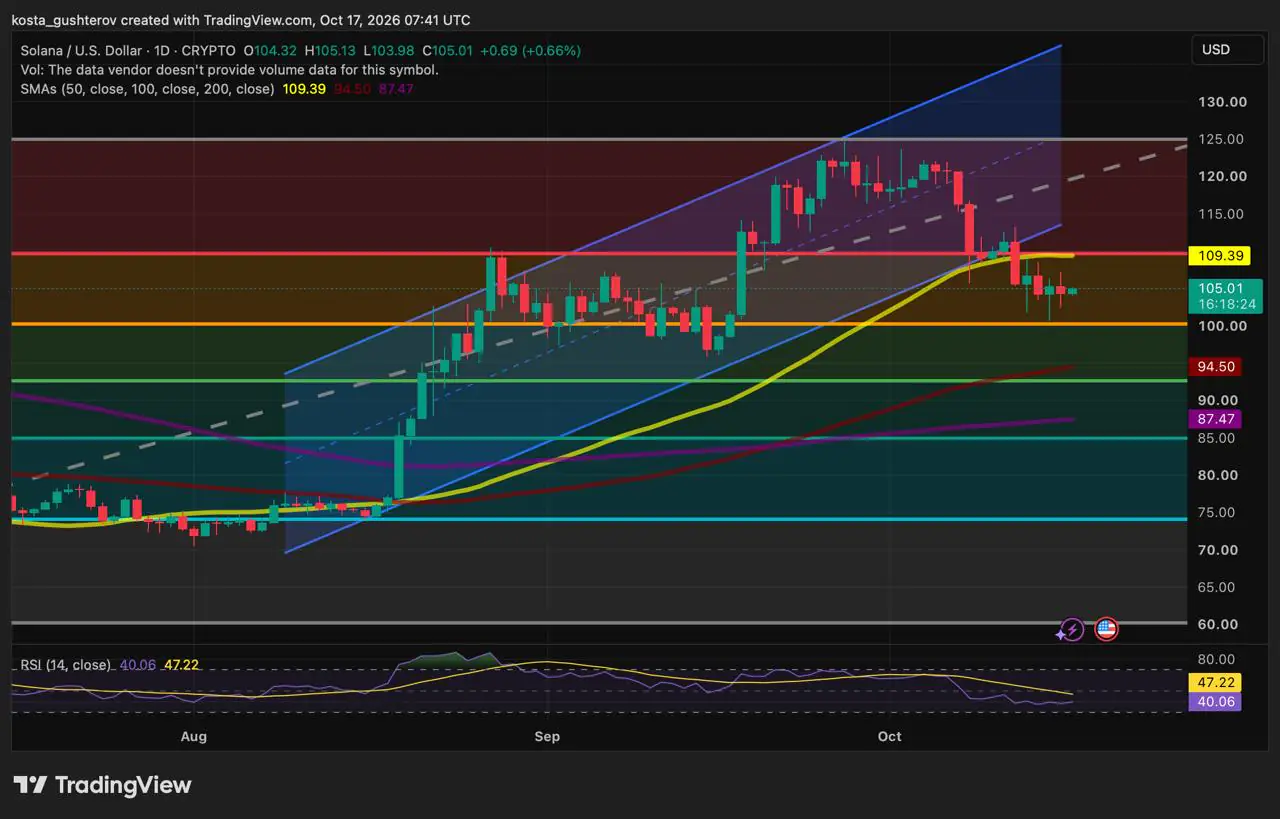Click the 115.00 price axis tick

[x=1222, y=214]
